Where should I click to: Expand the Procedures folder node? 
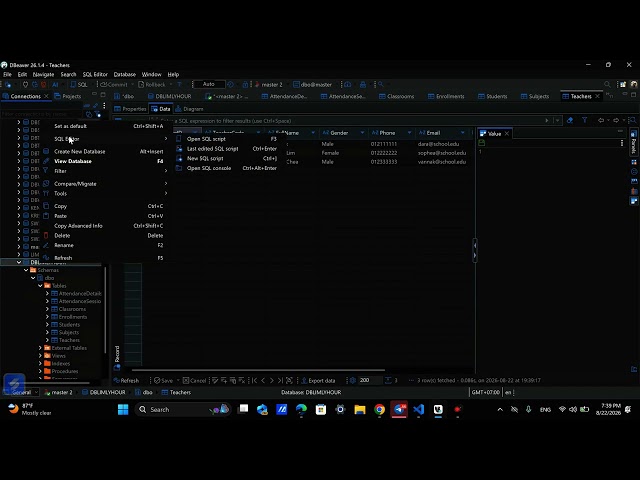40,371
